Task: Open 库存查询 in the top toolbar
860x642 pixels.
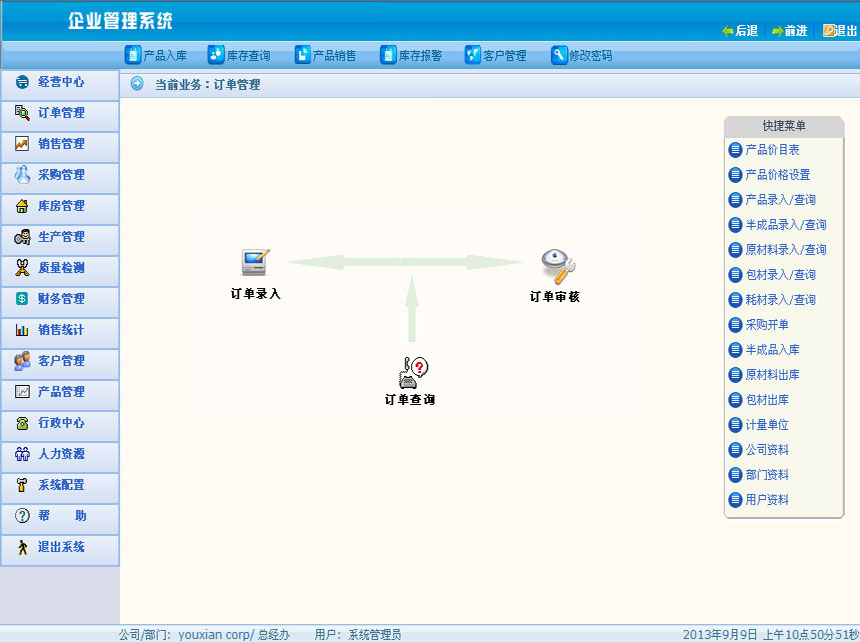Action: click(239, 56)
